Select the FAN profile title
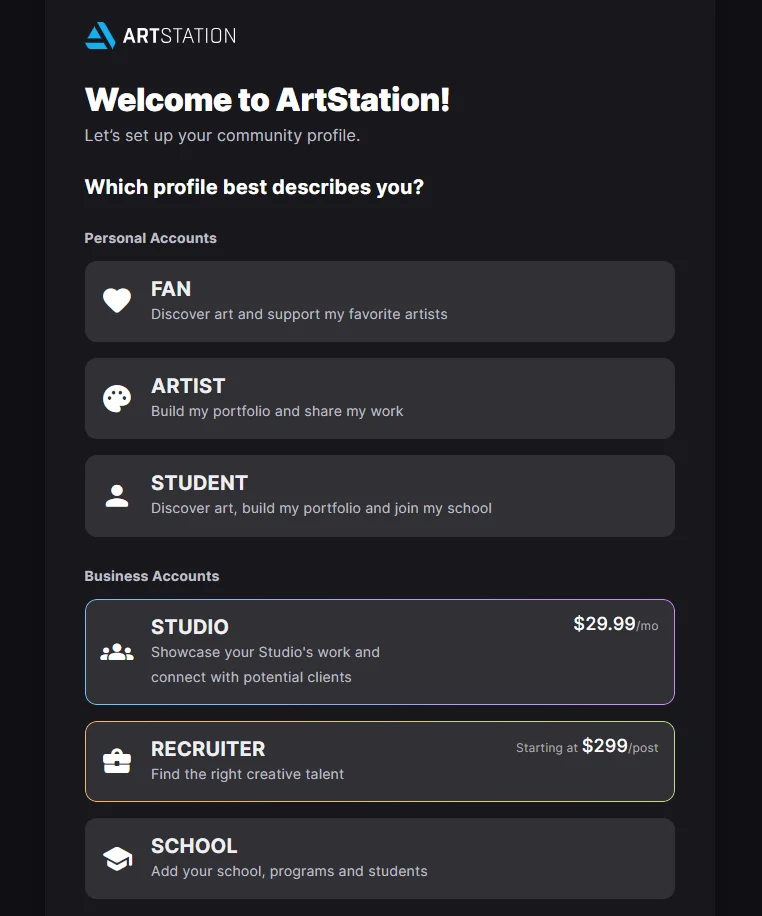The image size is (762, 916). point(171,289)
